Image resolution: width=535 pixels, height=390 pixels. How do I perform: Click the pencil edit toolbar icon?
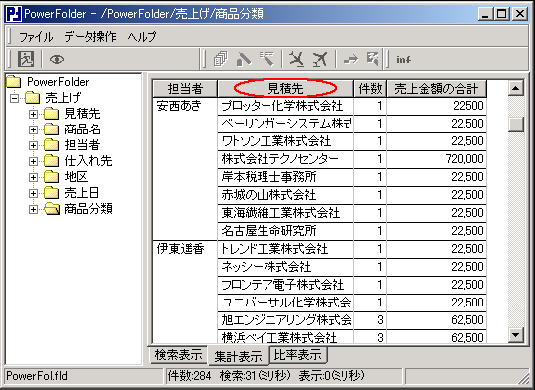click(244, 59)
